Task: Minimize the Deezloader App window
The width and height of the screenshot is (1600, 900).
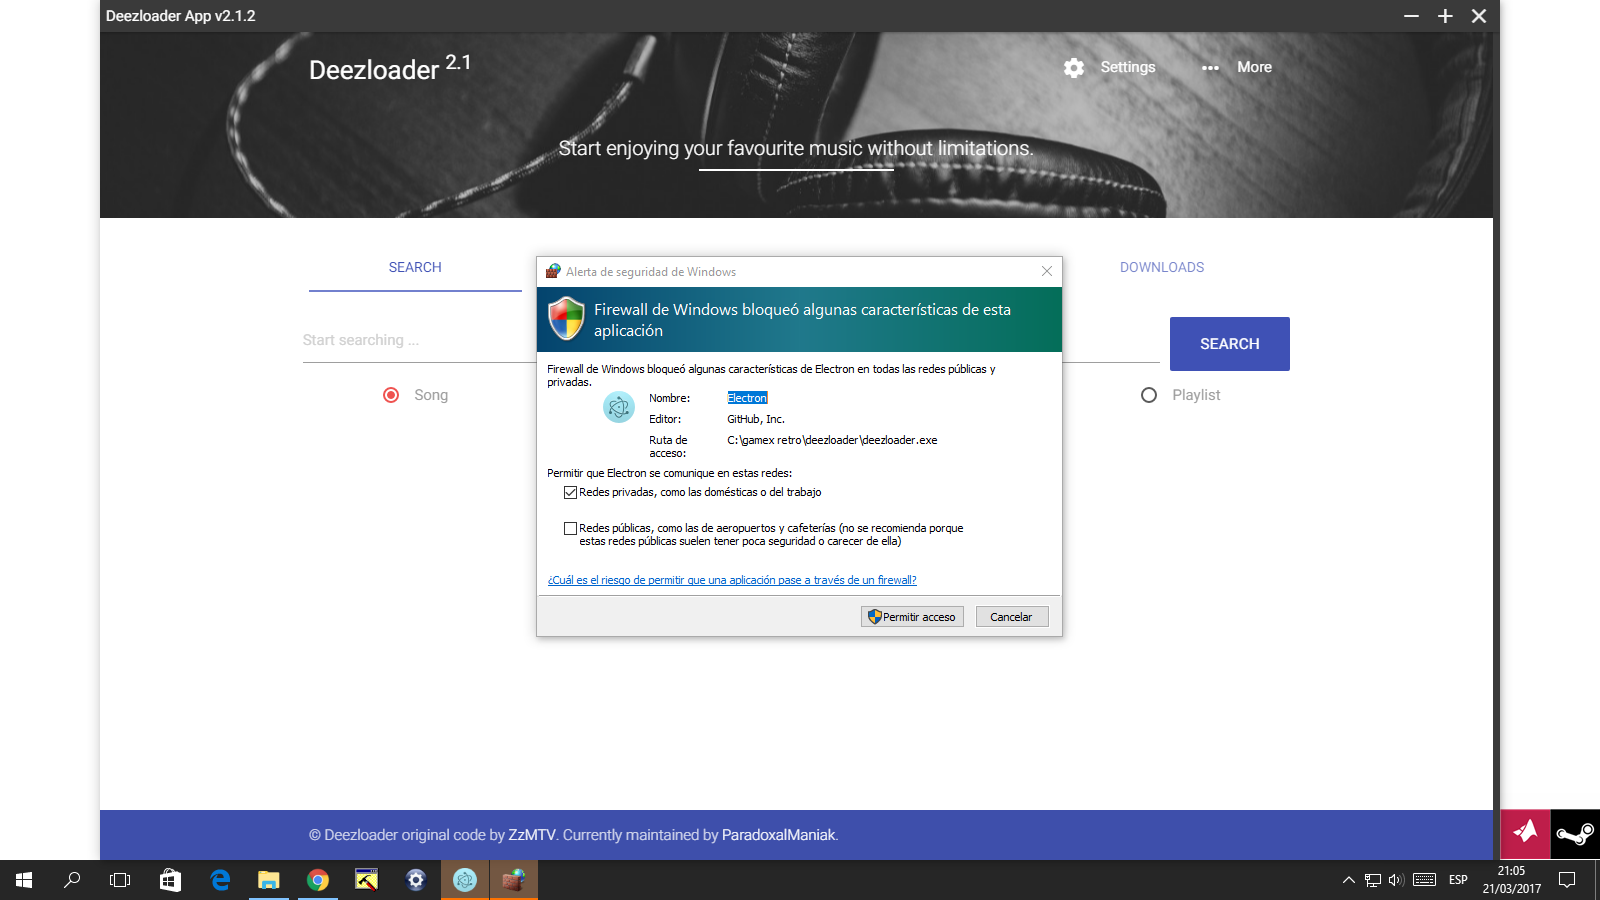Action: point(1411,16)
